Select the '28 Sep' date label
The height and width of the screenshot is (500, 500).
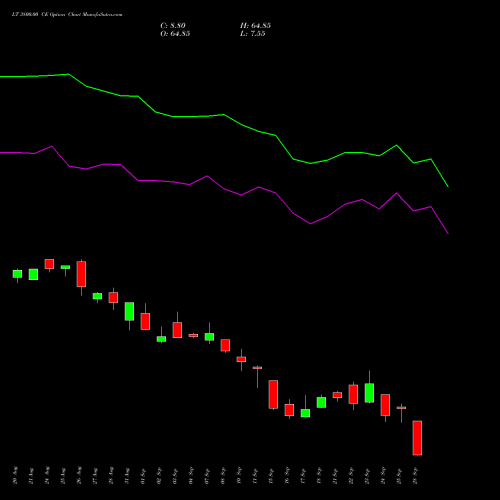coord(415,476)
